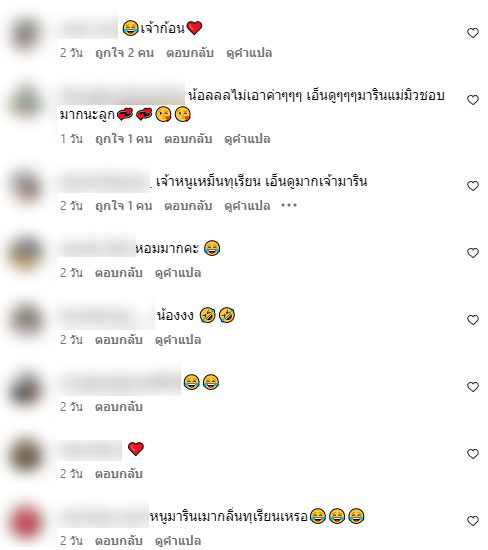The height and width of the screenshot is (550, 488).
Task: Like the single red heart comment
Action: coord(473,454)
